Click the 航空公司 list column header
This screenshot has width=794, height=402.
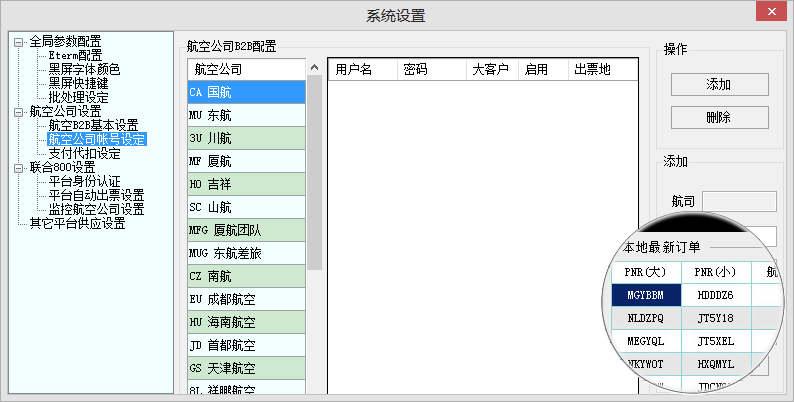point(247,69)
